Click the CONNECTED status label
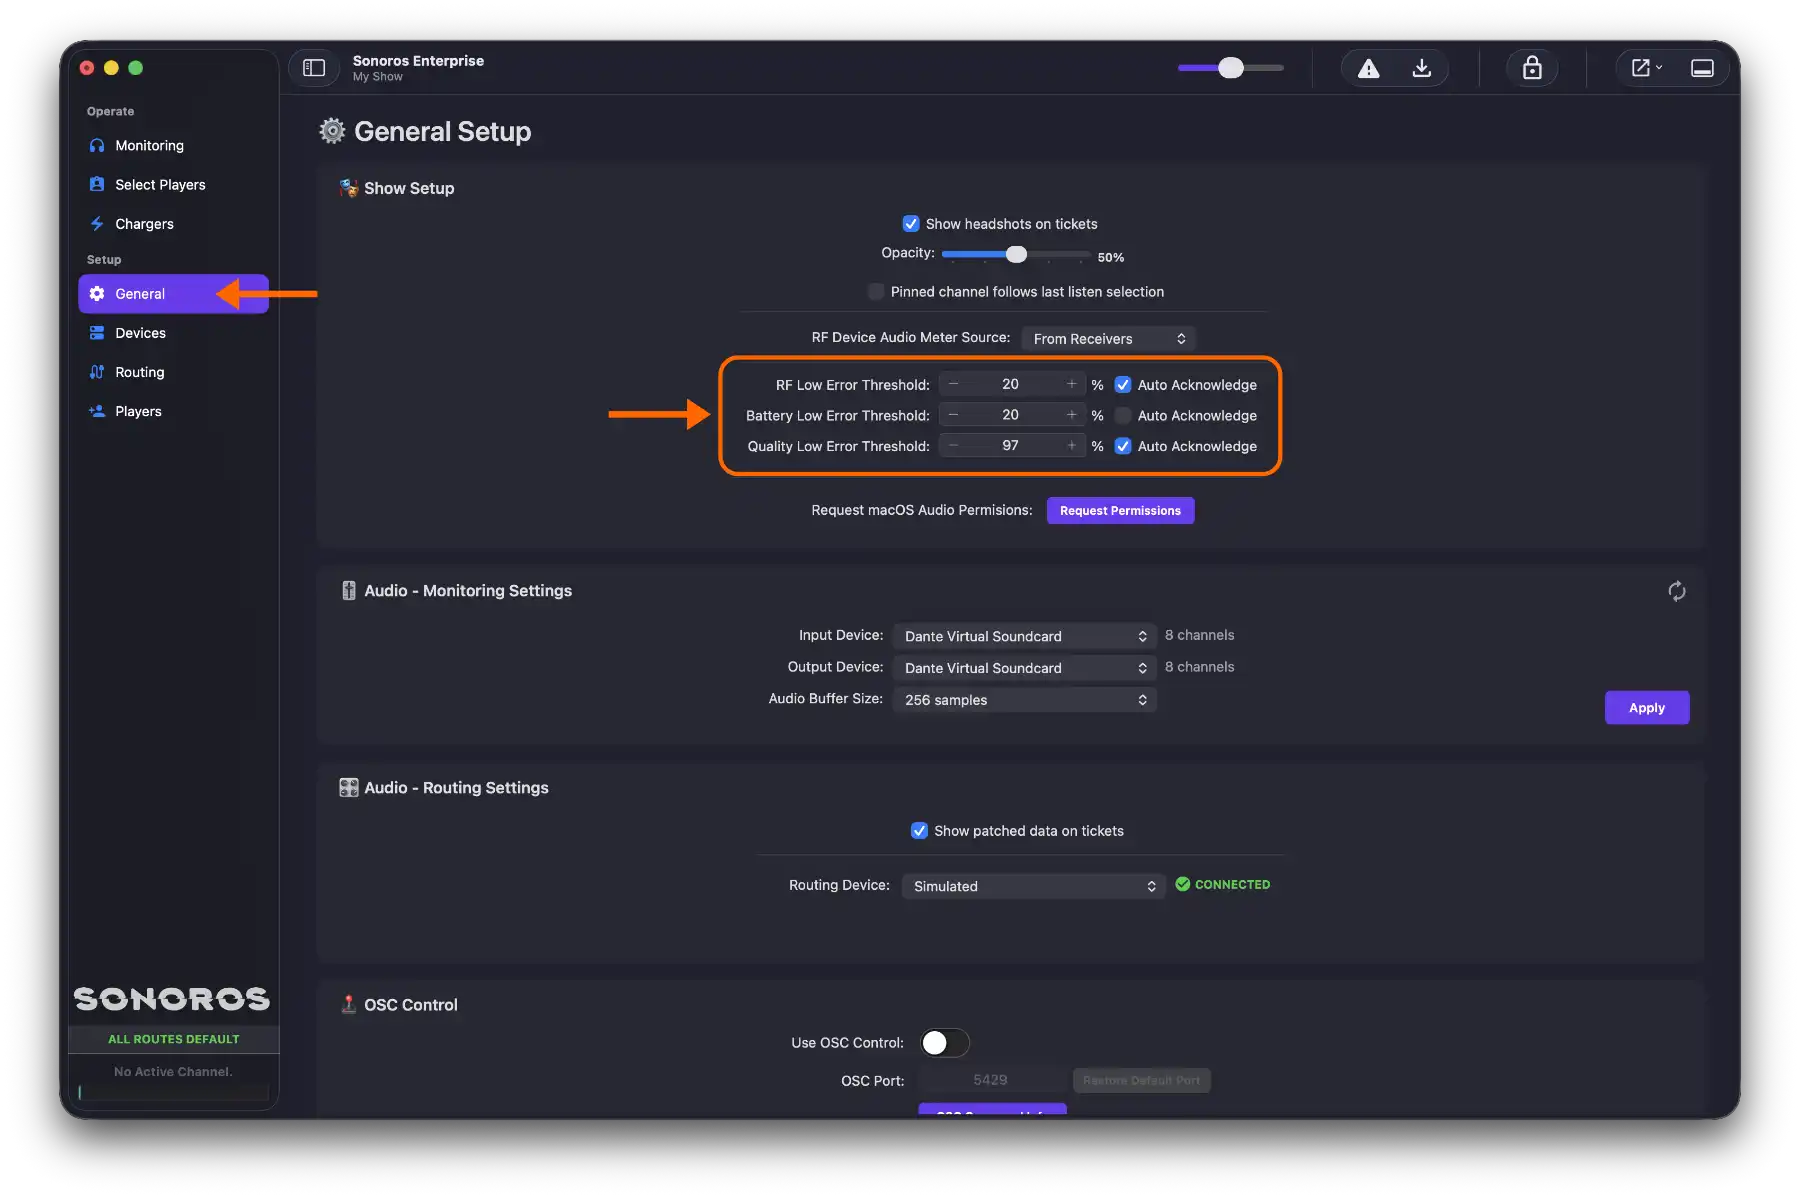Viewport: 1800px width, 1198px height. pyautogui.click(x=1232, y=885)
